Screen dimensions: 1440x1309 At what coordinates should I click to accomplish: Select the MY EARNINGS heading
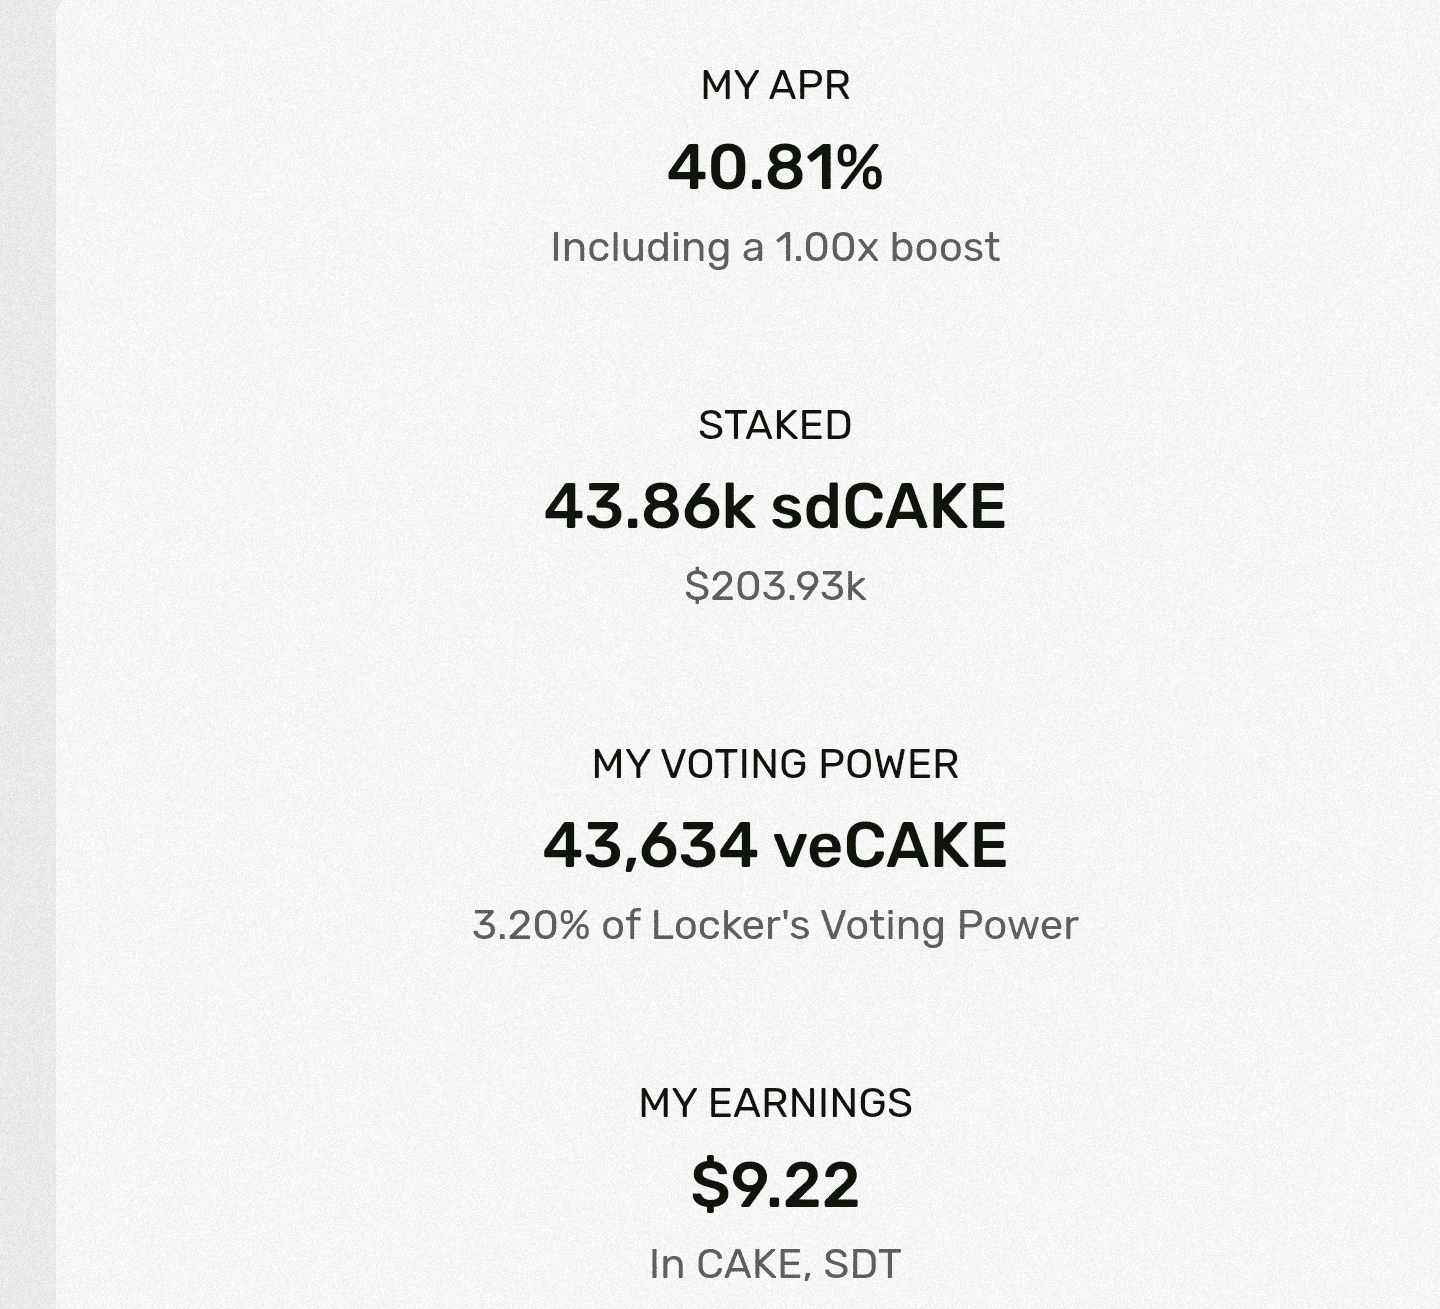(x=775, y=1103)
